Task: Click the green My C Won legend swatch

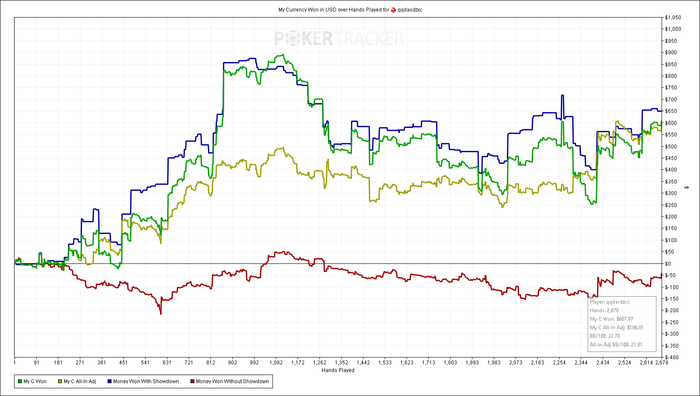Action: [x=19, y=381]
